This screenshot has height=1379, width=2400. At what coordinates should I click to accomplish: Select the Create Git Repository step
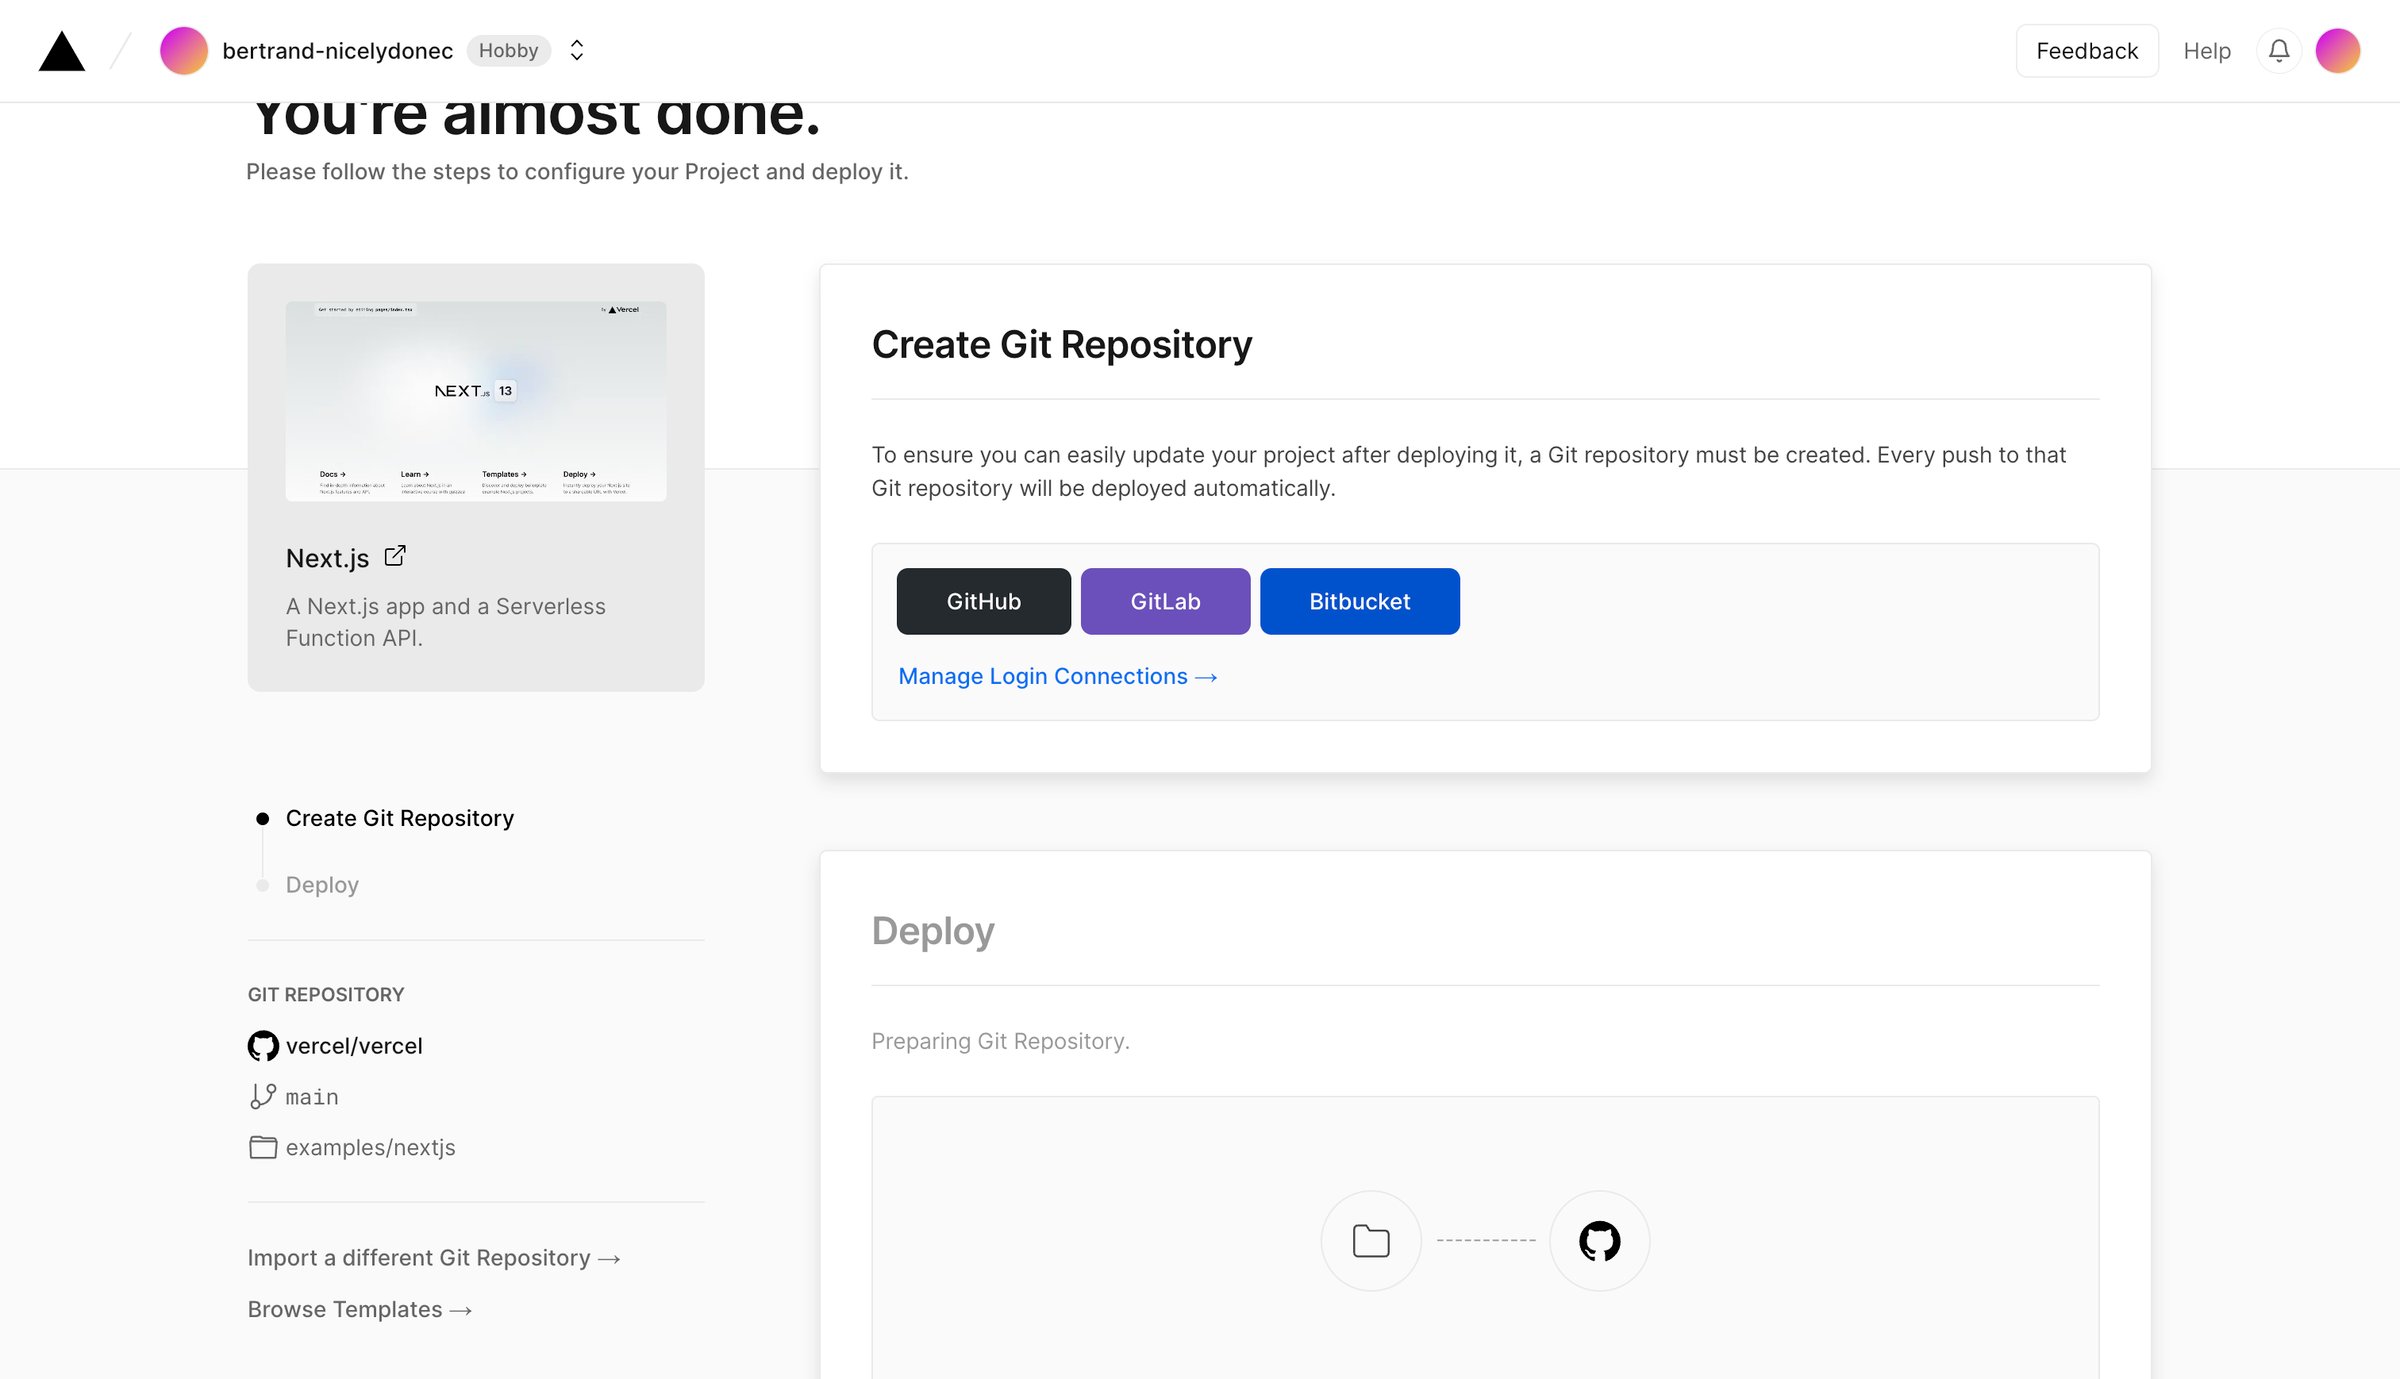400,818
